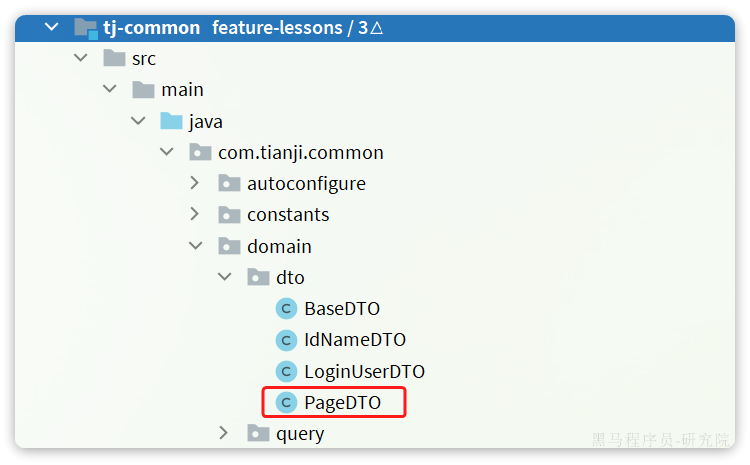Image resolution: width=750 pixels, height=465 pixels.
Task: Click the com.tianji.common package icon
Action: (200, 152)
